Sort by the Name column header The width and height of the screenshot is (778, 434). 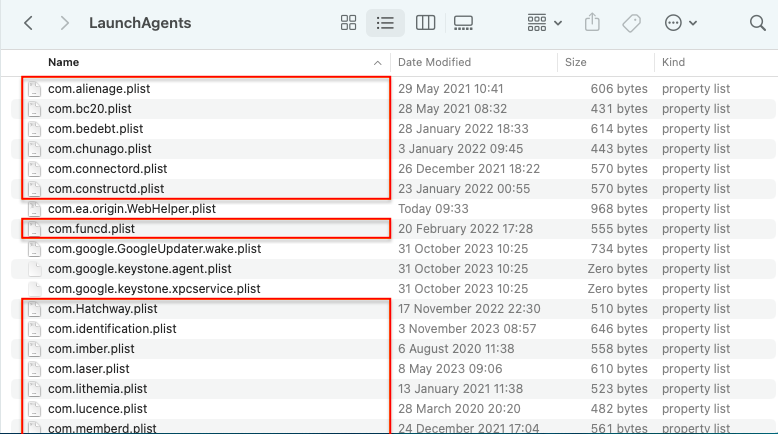pos(64,62)
